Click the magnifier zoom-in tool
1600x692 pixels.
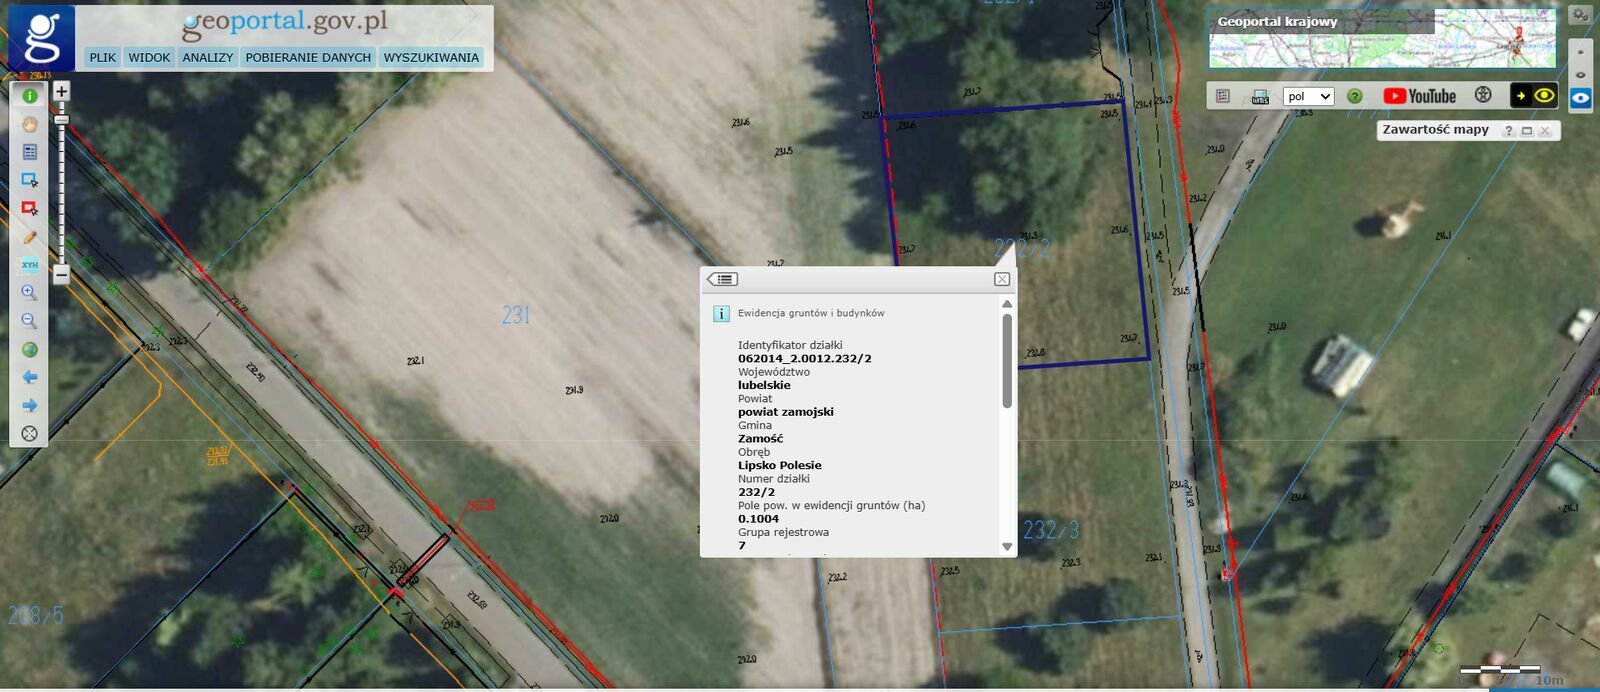[x=30, y=293]
